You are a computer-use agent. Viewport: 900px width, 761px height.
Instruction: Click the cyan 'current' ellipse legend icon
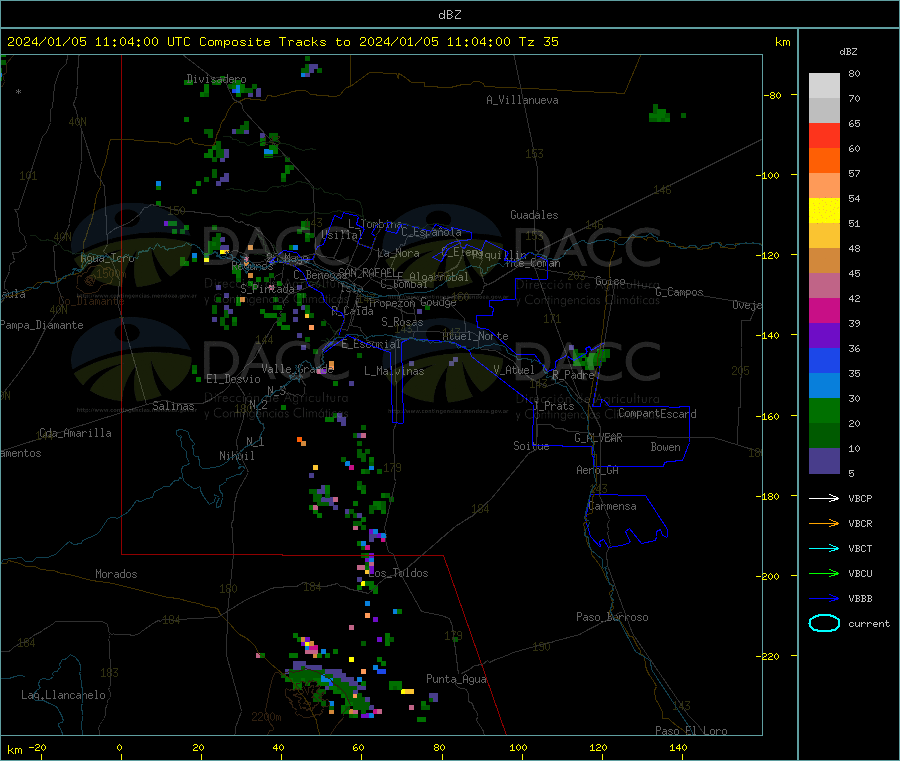pyautogui.click(x=824, y=623)
